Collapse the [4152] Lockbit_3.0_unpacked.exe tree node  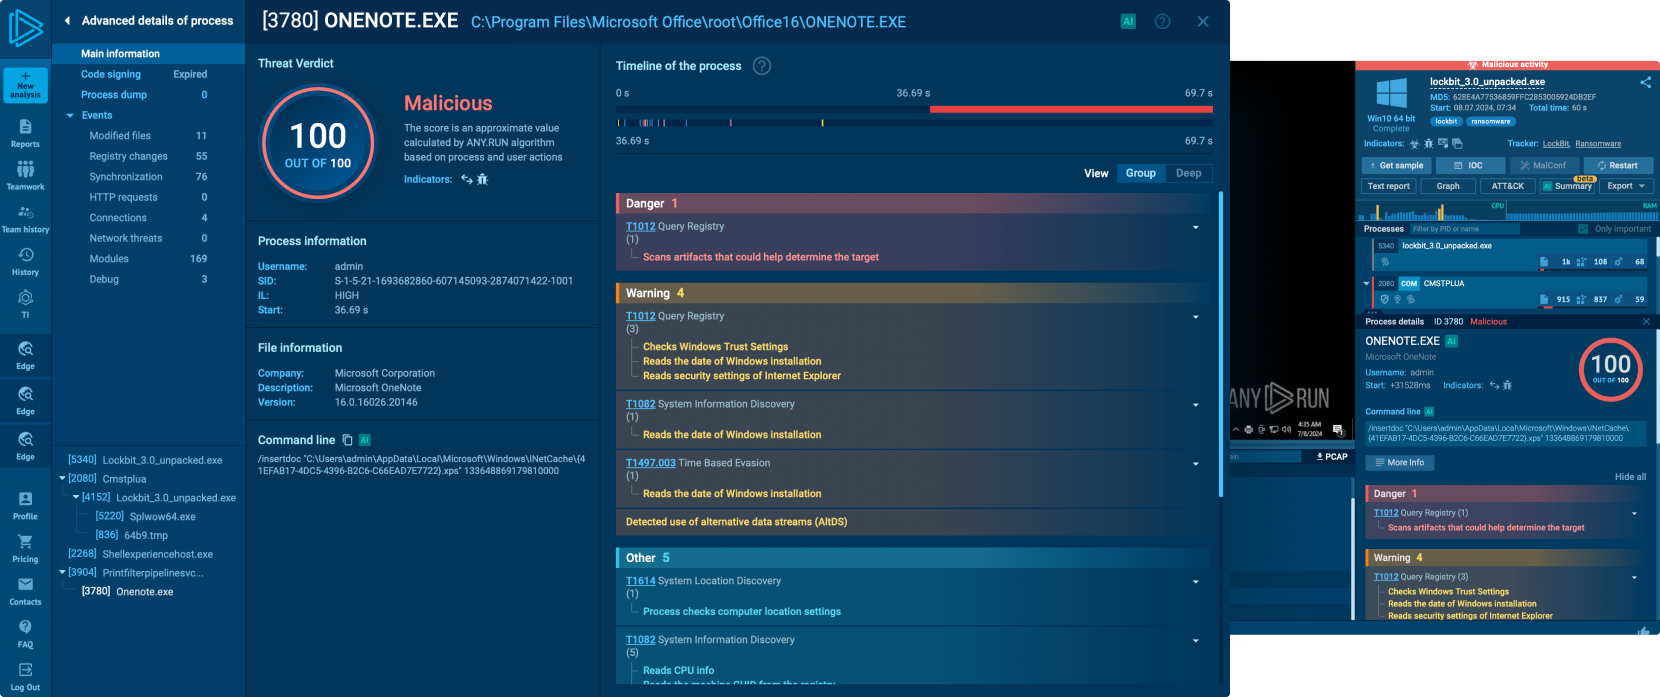coord(76,497)
